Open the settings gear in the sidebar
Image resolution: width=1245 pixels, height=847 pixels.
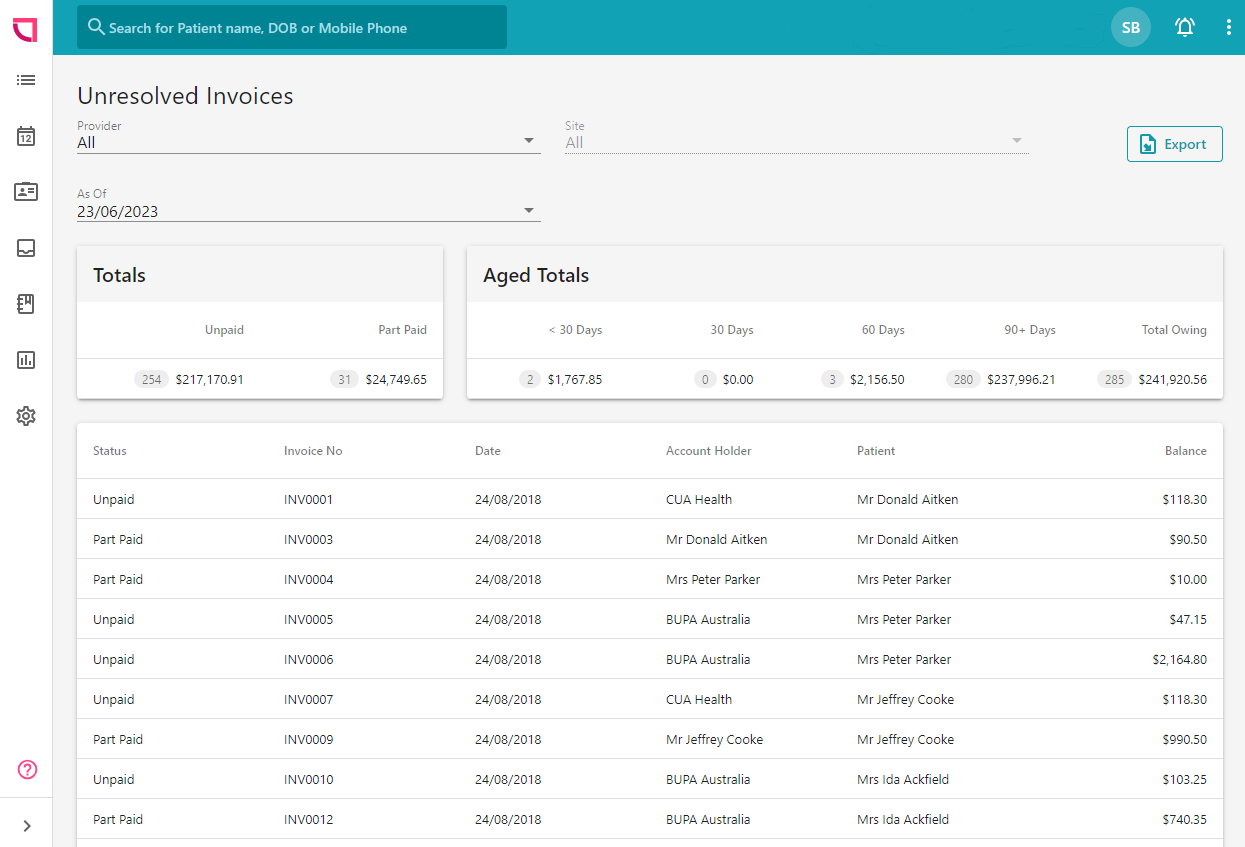(26, 416)
